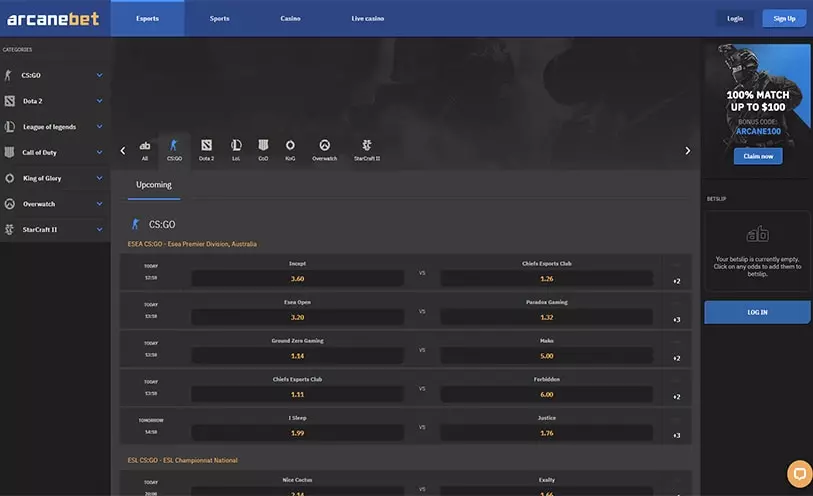Click the Overwatch sidebar icon

point(9,204)
